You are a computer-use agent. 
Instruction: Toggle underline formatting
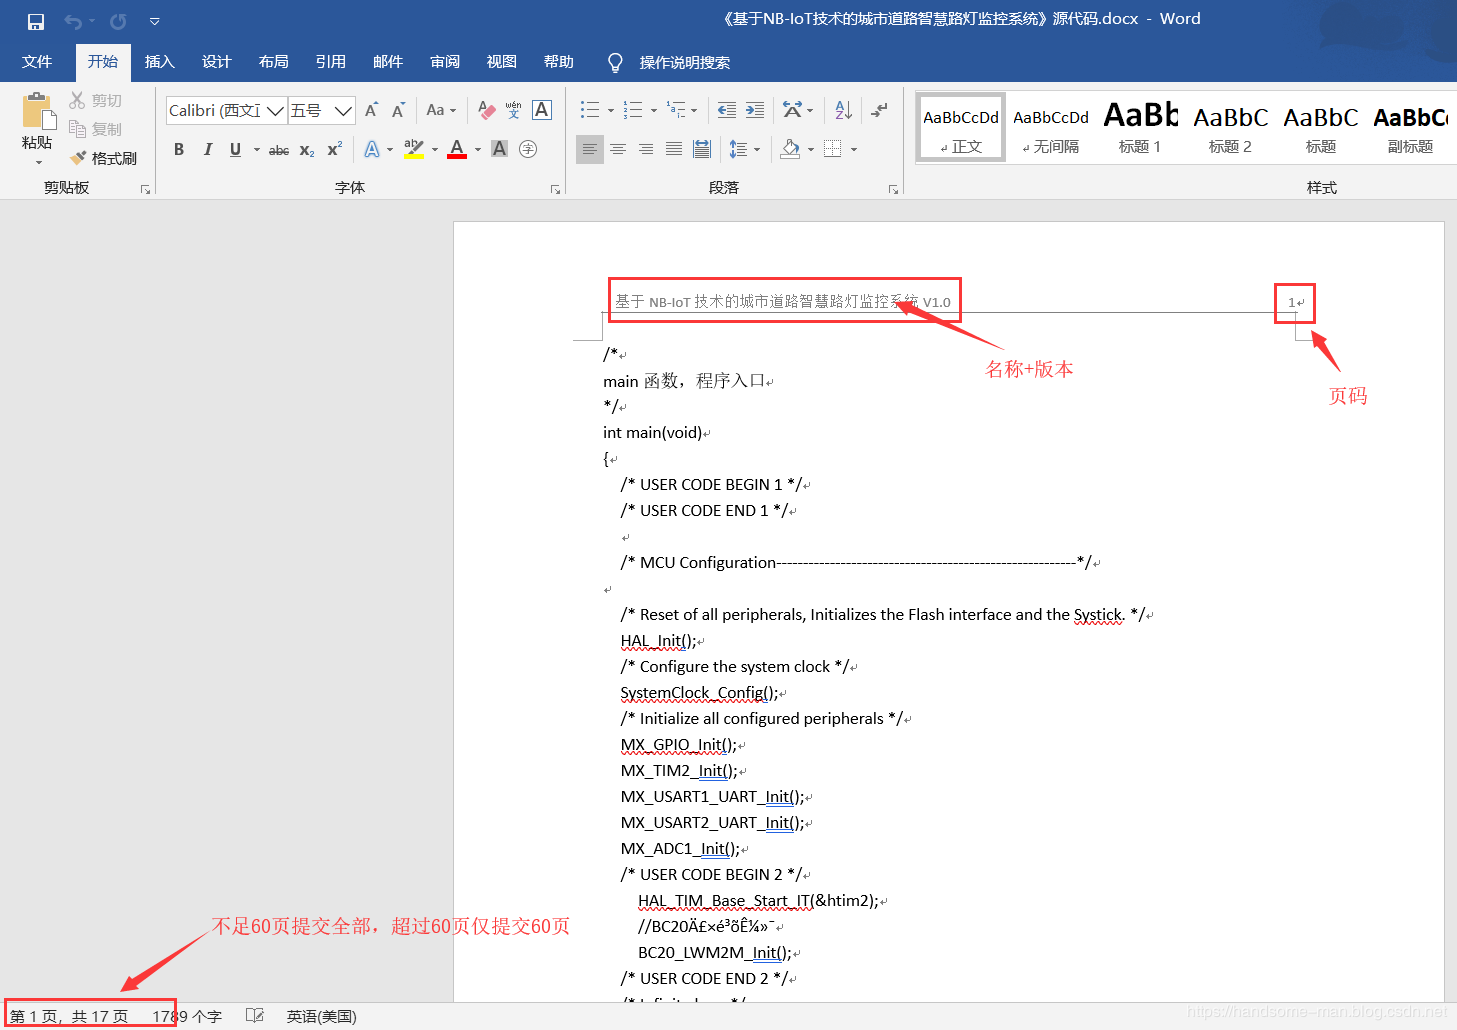pyautogui.click(x=235, y=149)
